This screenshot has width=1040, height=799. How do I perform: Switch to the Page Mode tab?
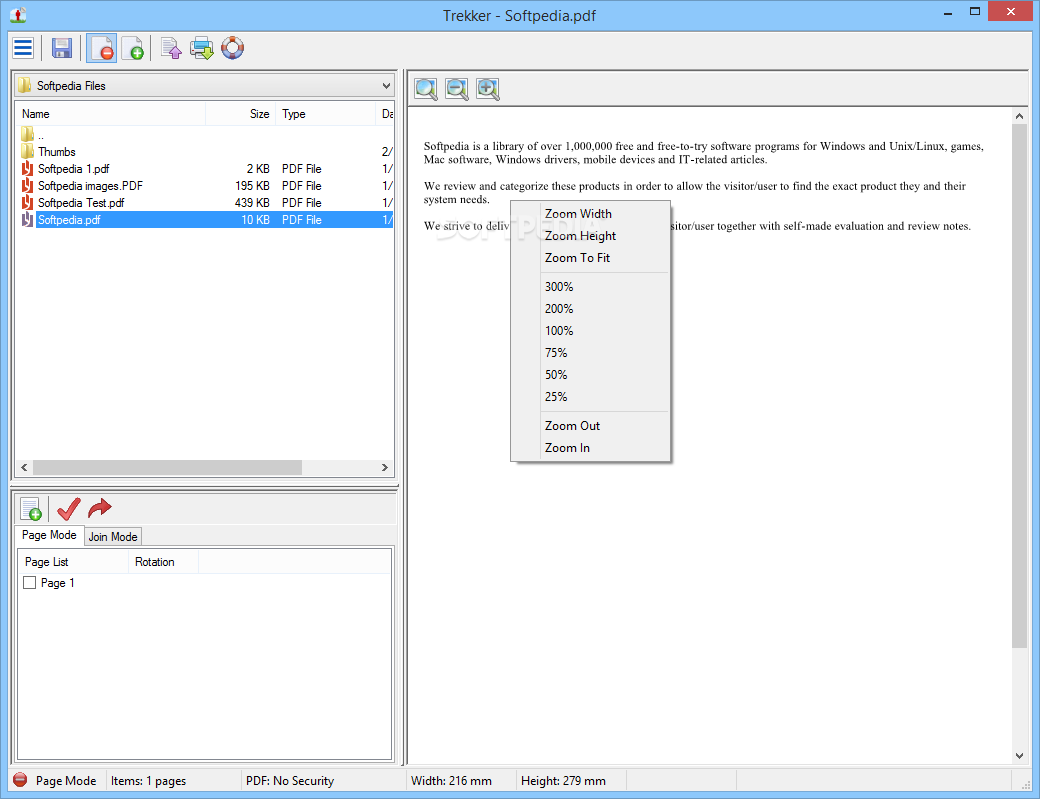tap(49, 535)
